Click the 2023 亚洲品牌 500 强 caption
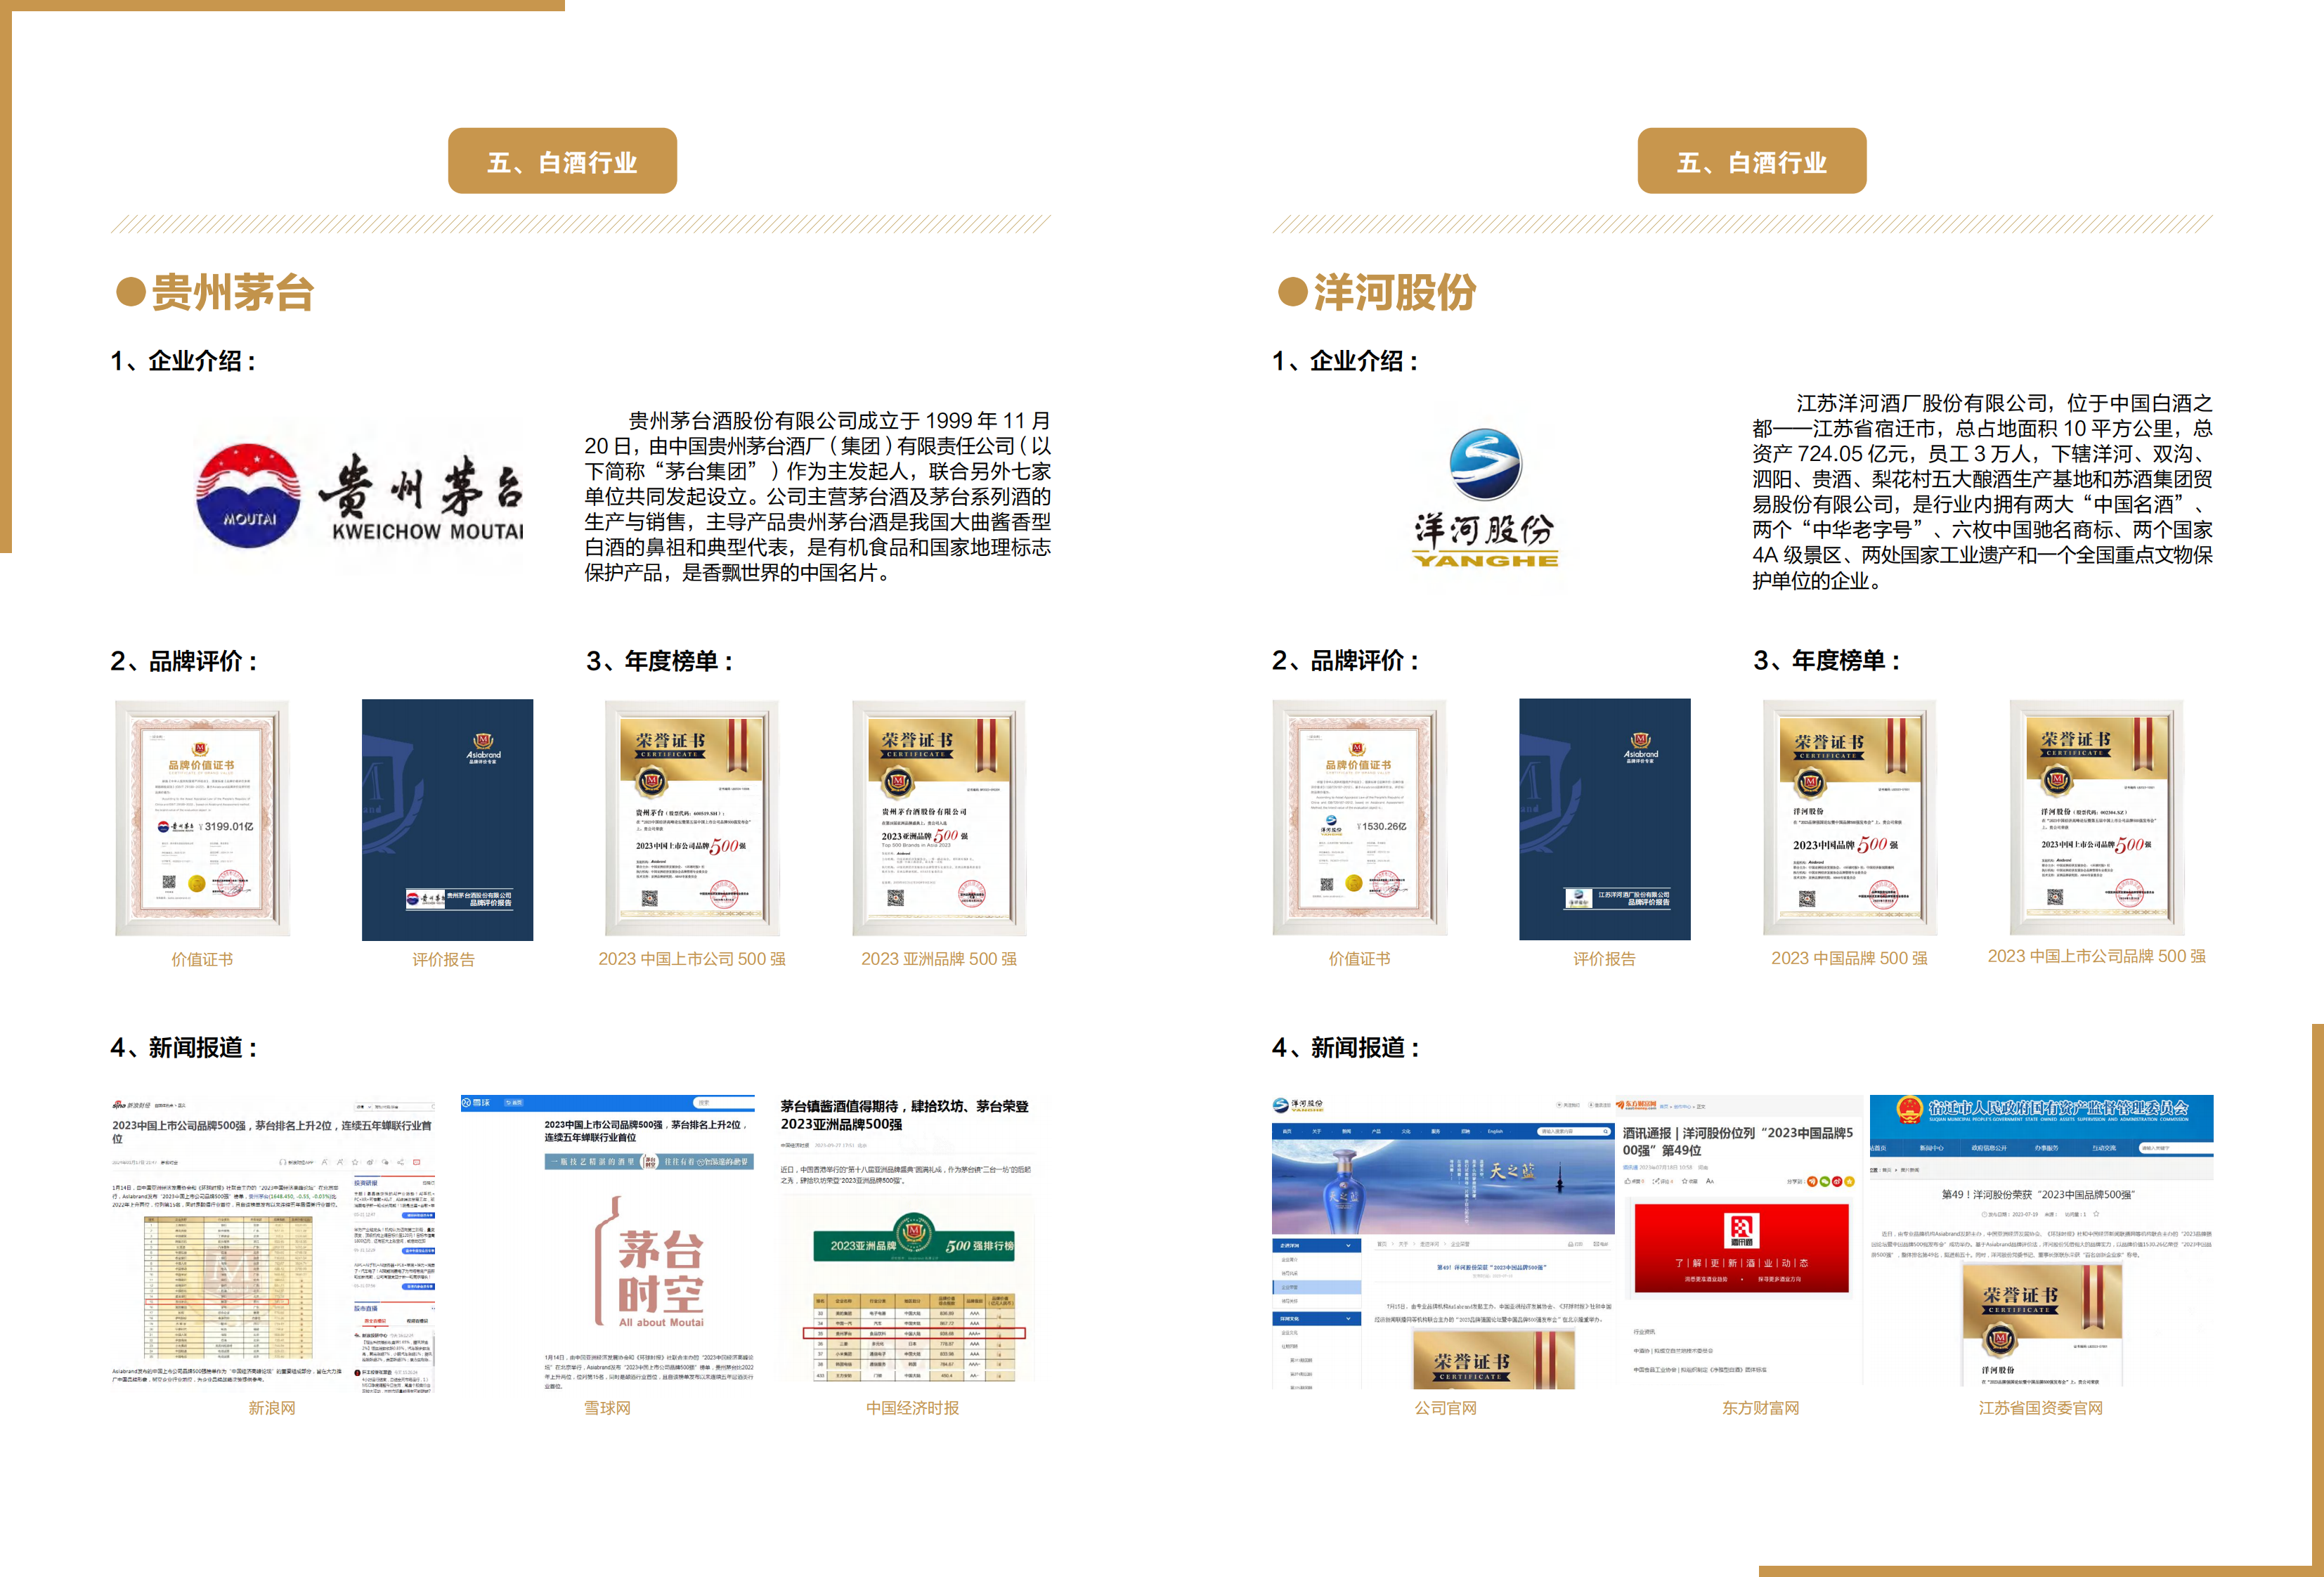Screen dimensions: 2324x1577 coord(939,959)
